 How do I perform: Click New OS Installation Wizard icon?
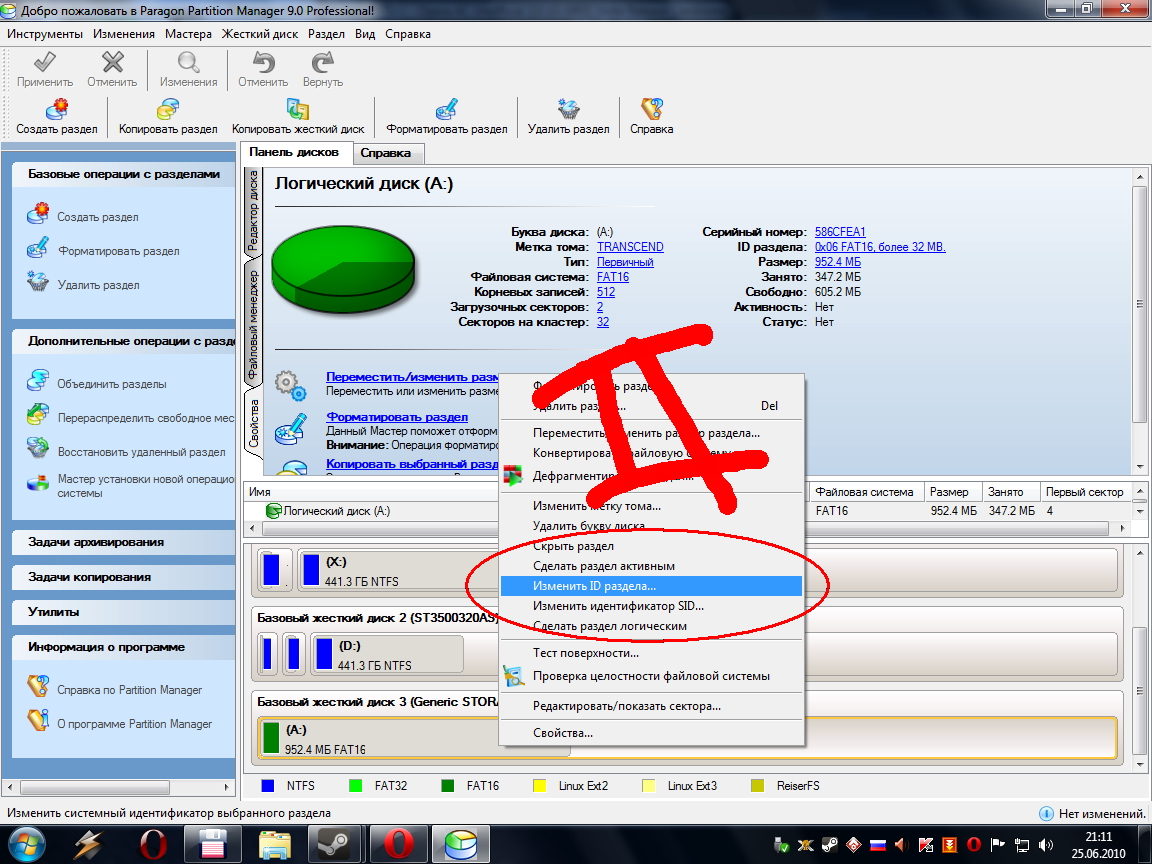37,483
